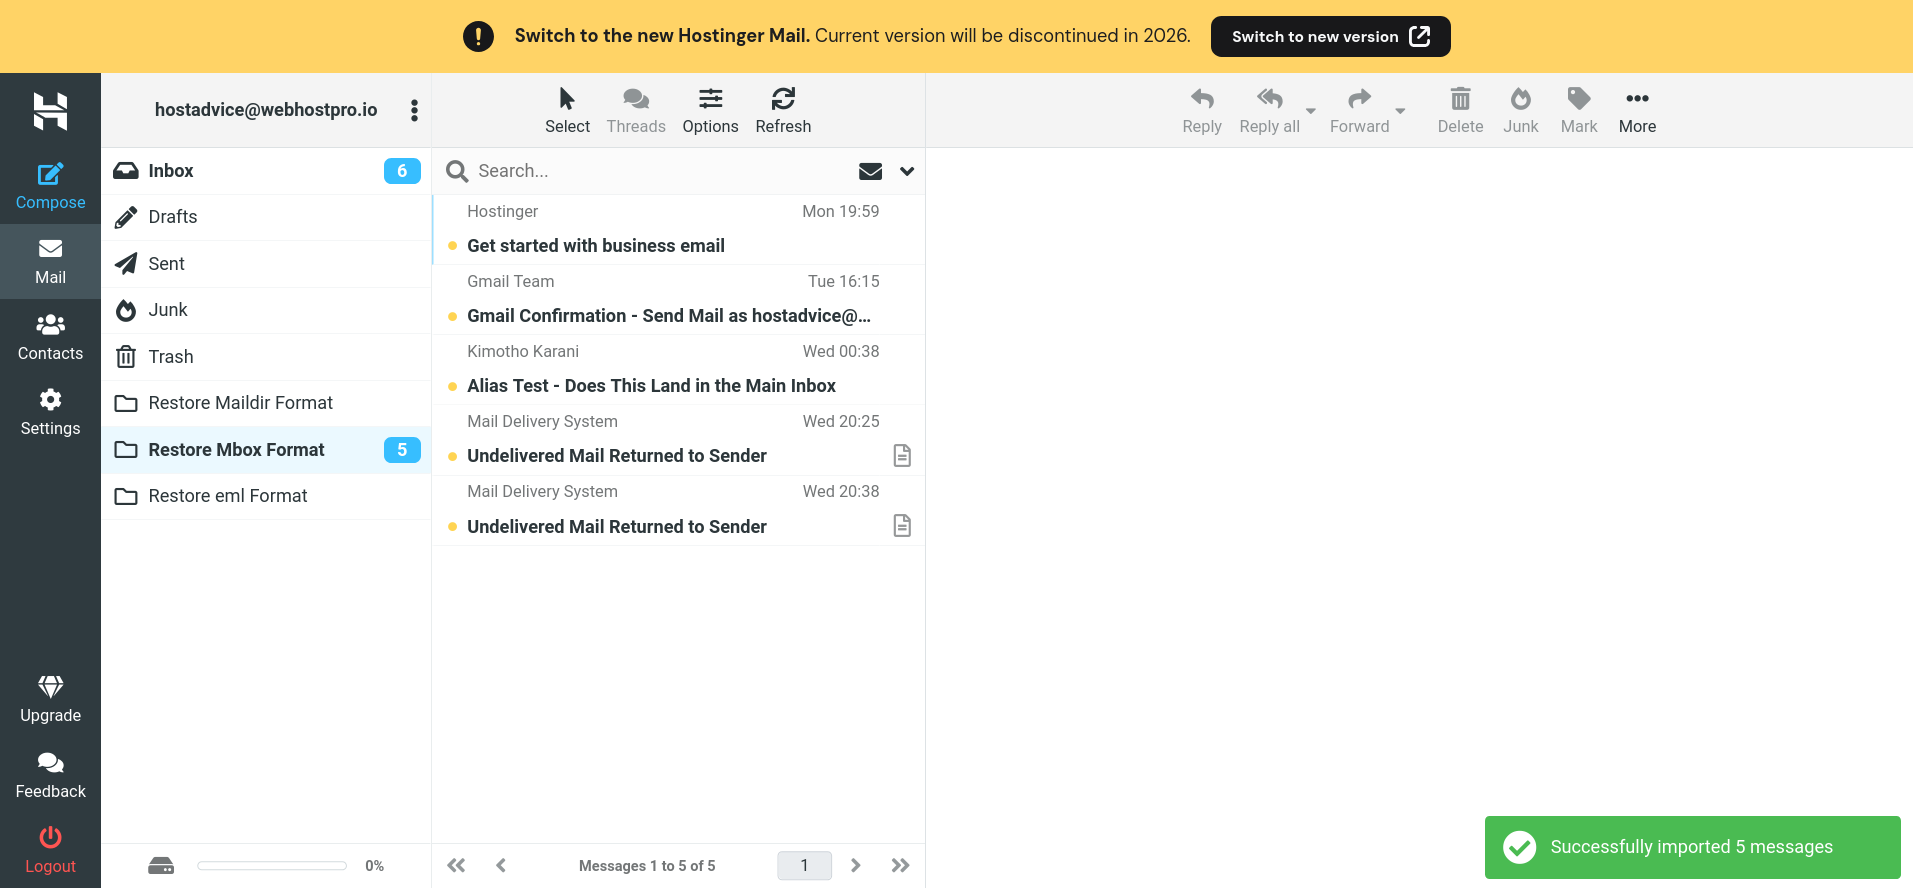Click the hostadvice@webhostpro.io account name
This screenshot has height=889, width=1913.
[266, 110]
